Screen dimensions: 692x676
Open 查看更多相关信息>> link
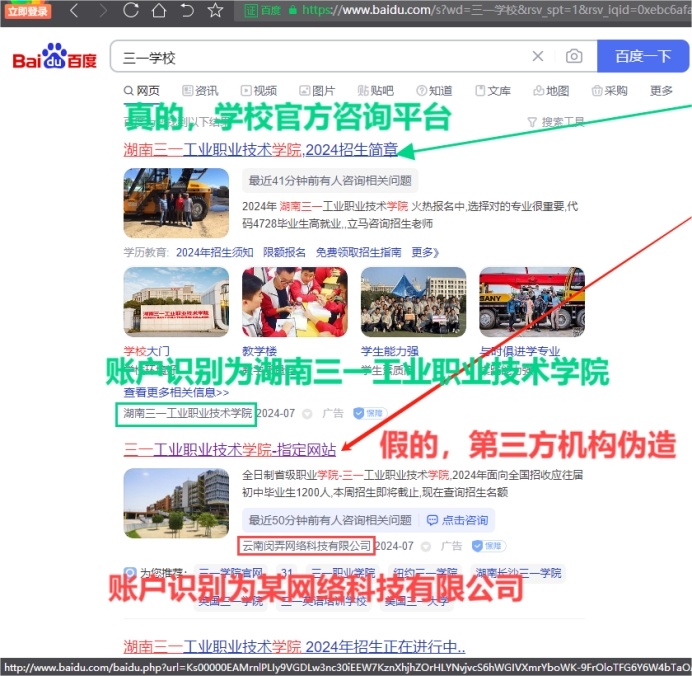click(176, 392)
